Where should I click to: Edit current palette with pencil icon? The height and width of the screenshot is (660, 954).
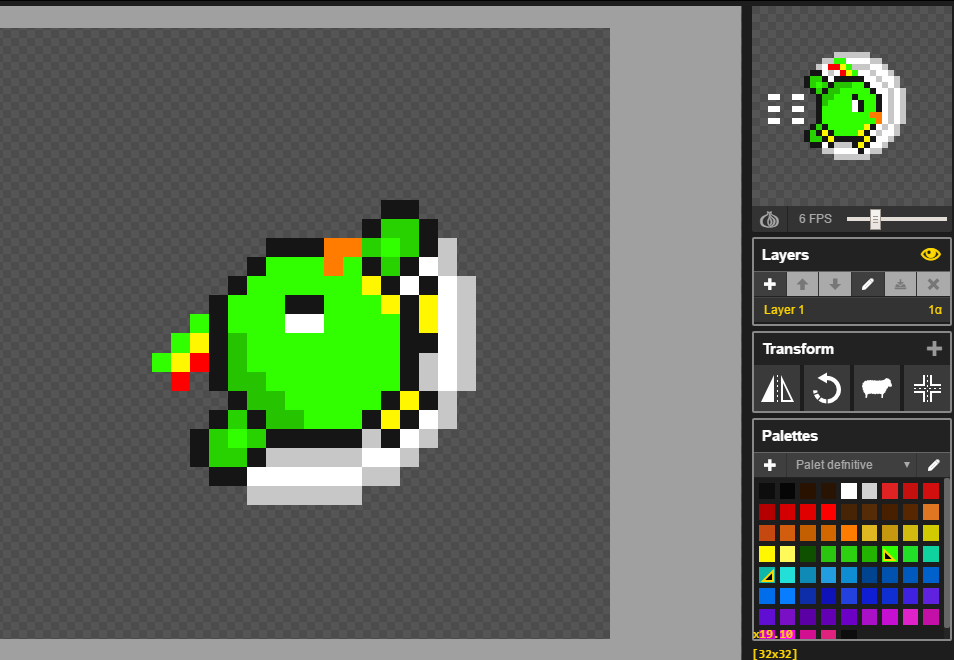(934, 465)
